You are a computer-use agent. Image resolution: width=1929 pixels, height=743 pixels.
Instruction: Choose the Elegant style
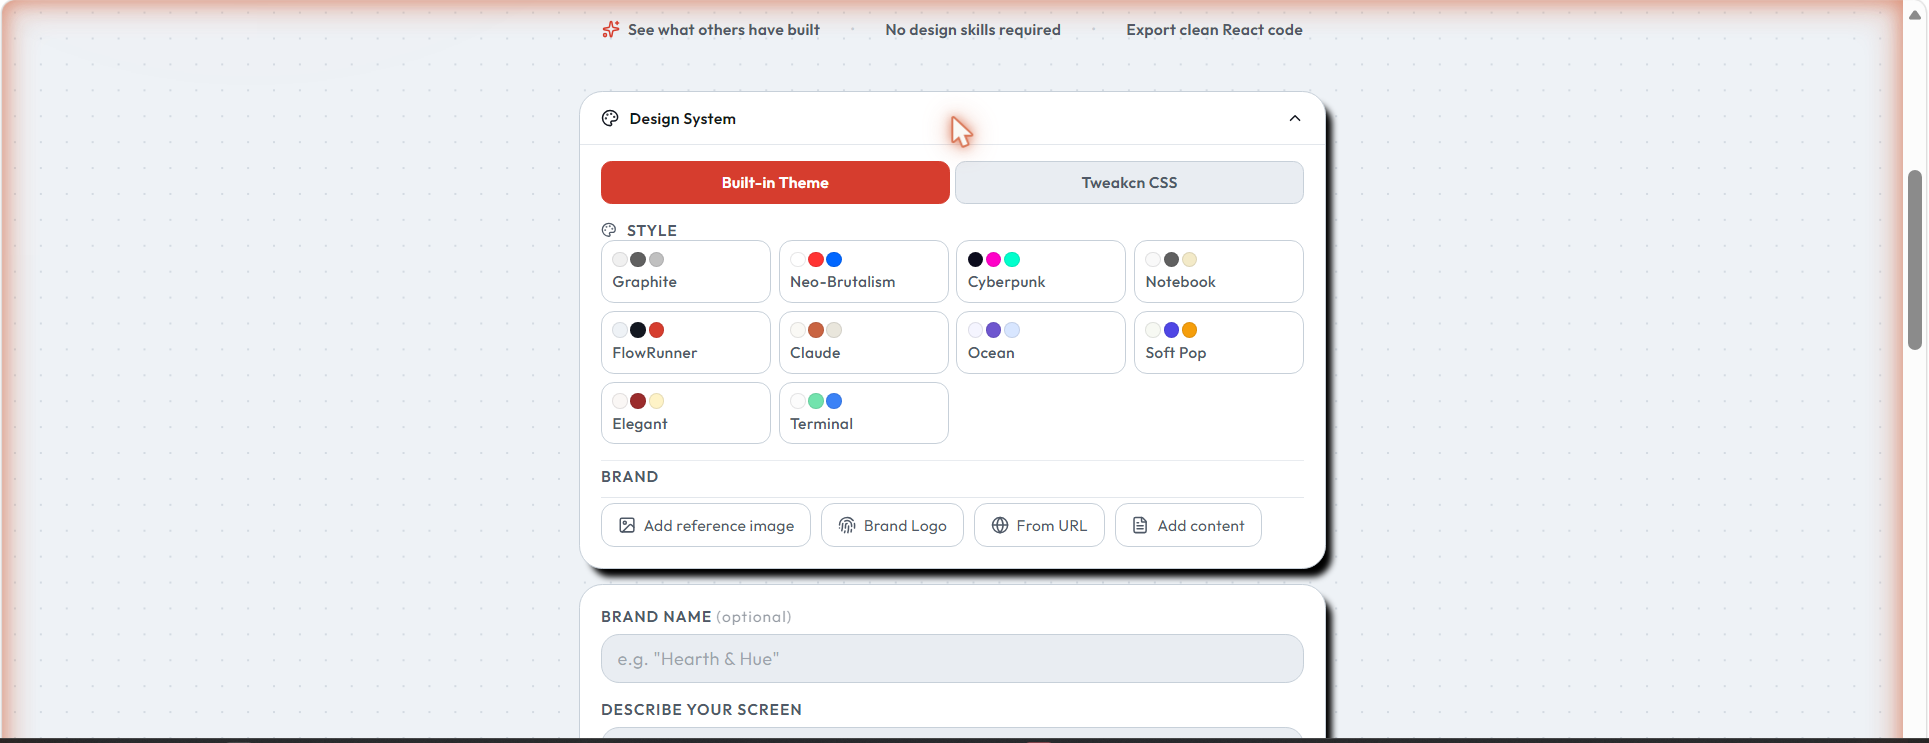click(686, 413)
